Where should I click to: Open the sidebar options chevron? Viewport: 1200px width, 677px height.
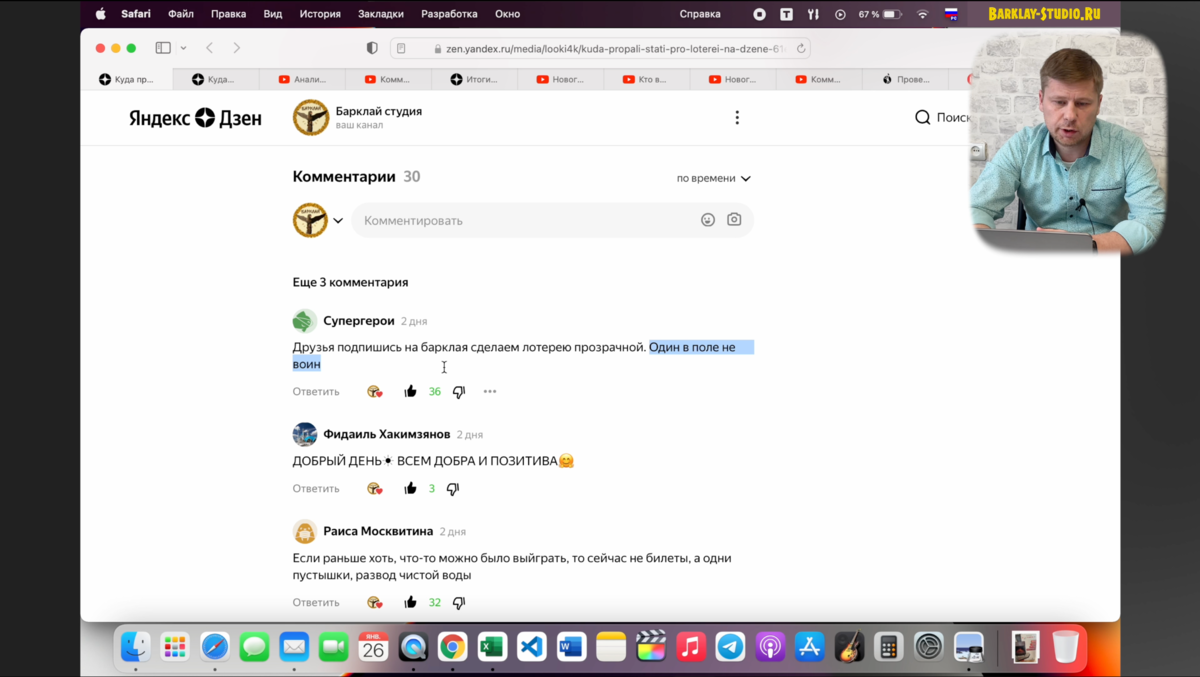(x=183, y=48)
